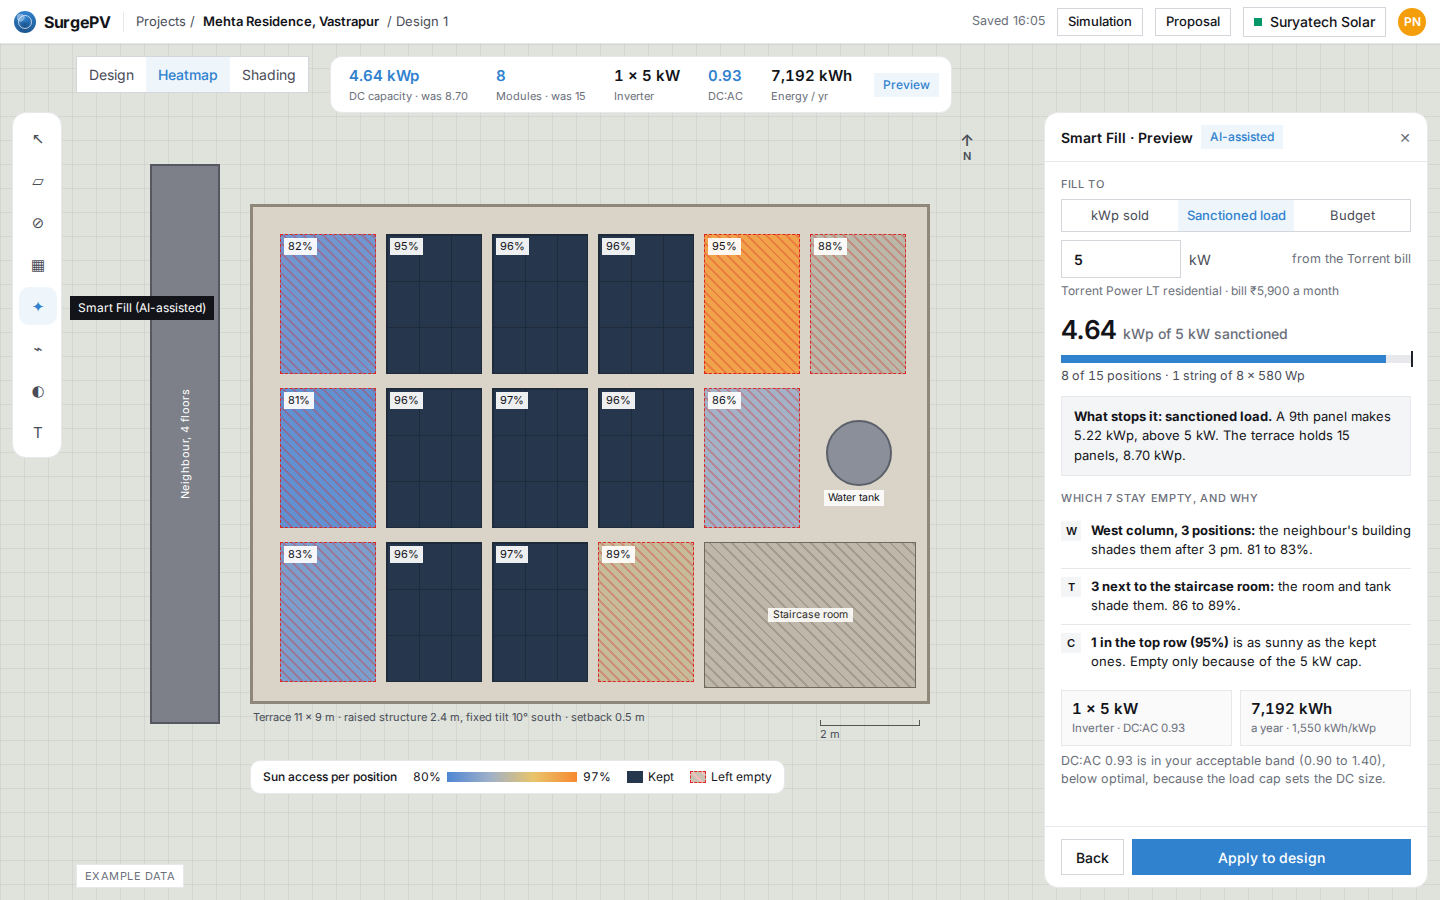Open the Simulation view
Image resolution: width=1440 pixels, height=900 pixels.
point(1100,22)
